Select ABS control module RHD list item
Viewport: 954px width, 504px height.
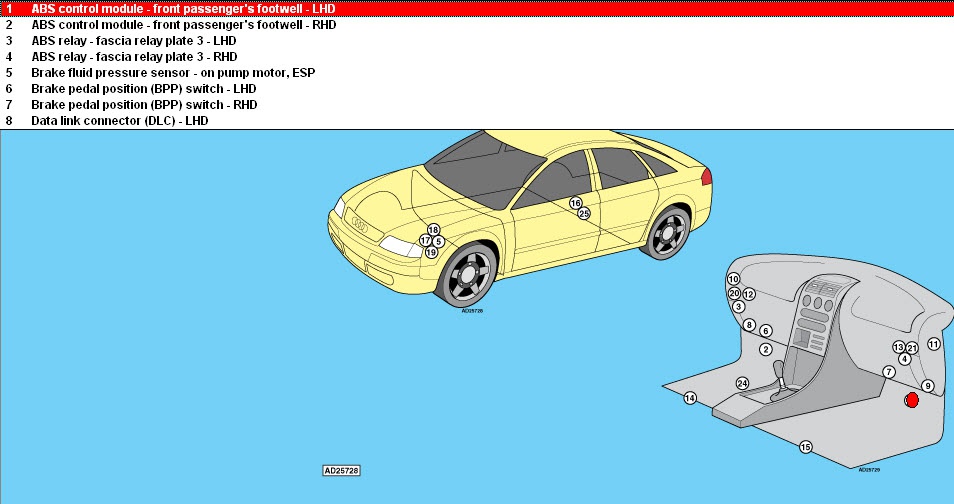(x=183, y=24)
